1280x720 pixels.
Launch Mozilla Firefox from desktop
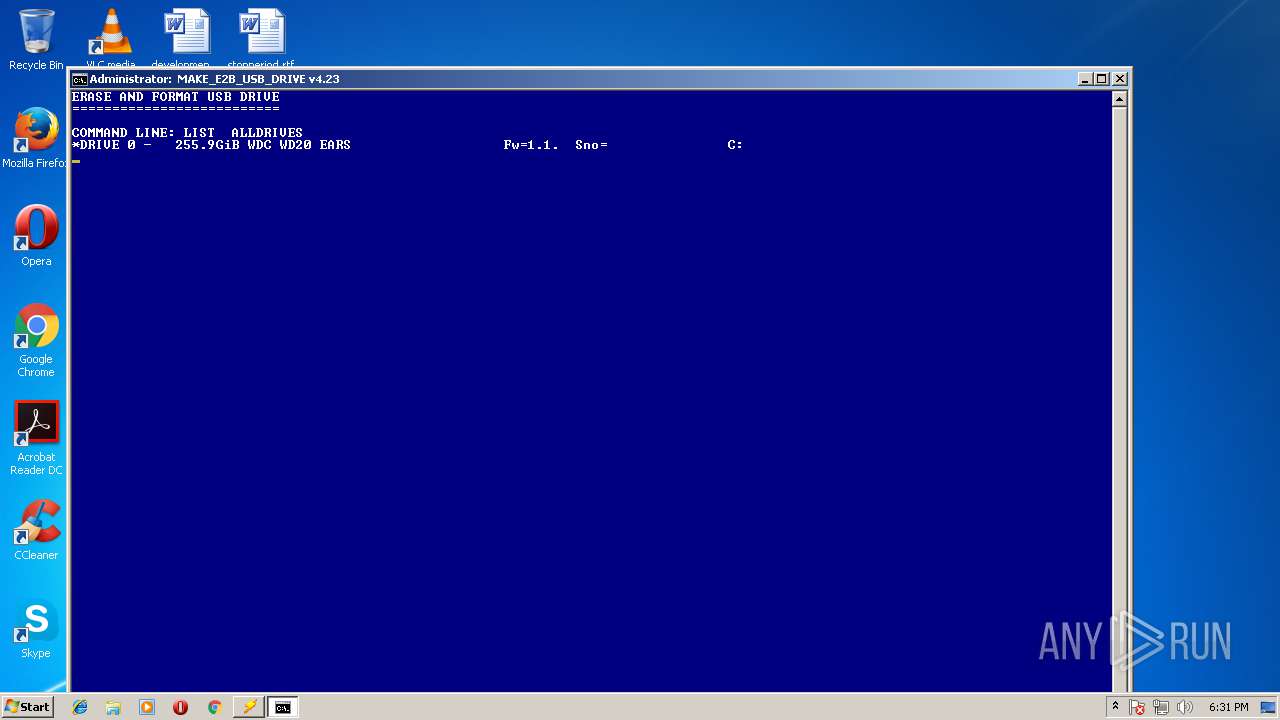36,138
